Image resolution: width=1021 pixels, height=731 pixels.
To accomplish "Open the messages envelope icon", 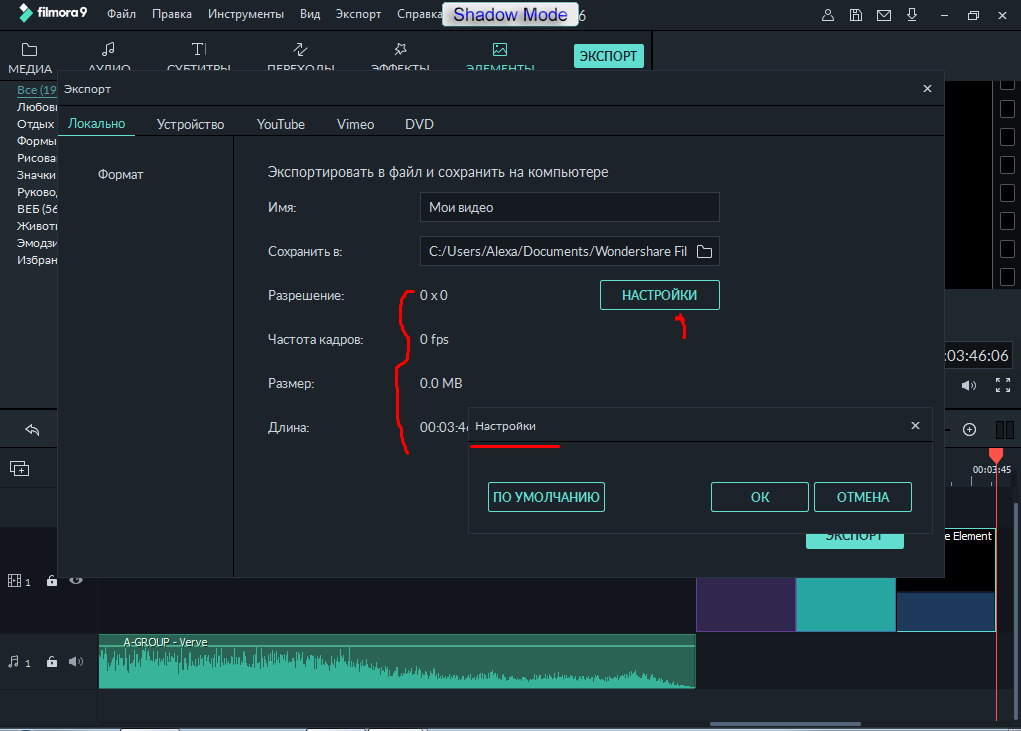I will tap(883, 15).
